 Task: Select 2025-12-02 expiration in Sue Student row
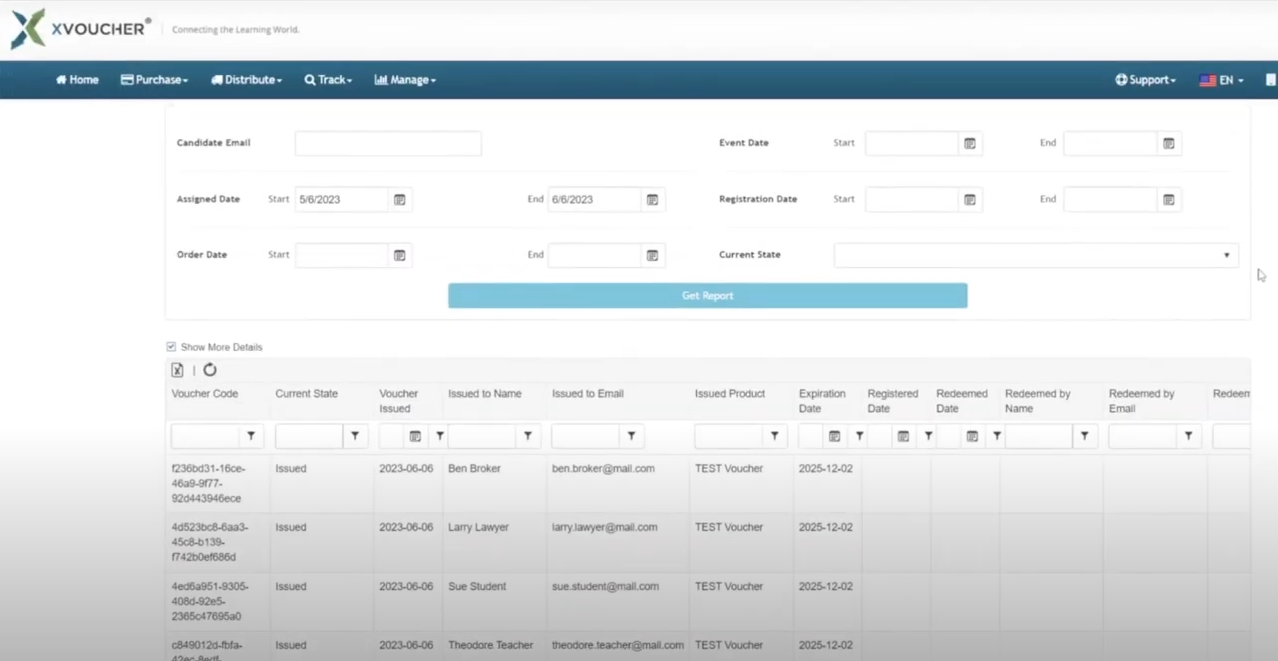826,587
